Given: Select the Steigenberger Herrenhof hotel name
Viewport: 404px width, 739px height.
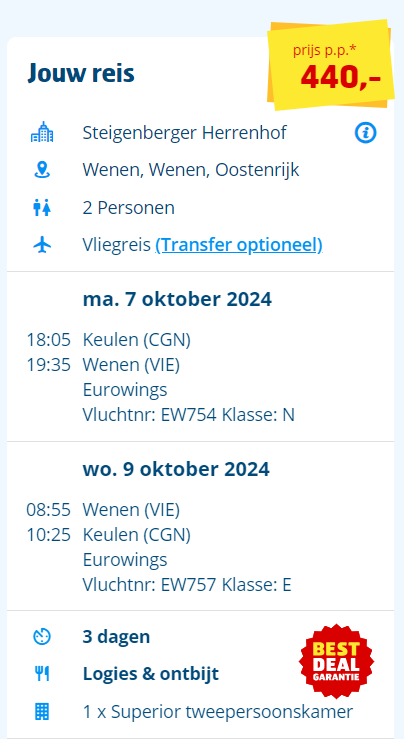Looking at the screenshot, I should [x=184, y=133].
